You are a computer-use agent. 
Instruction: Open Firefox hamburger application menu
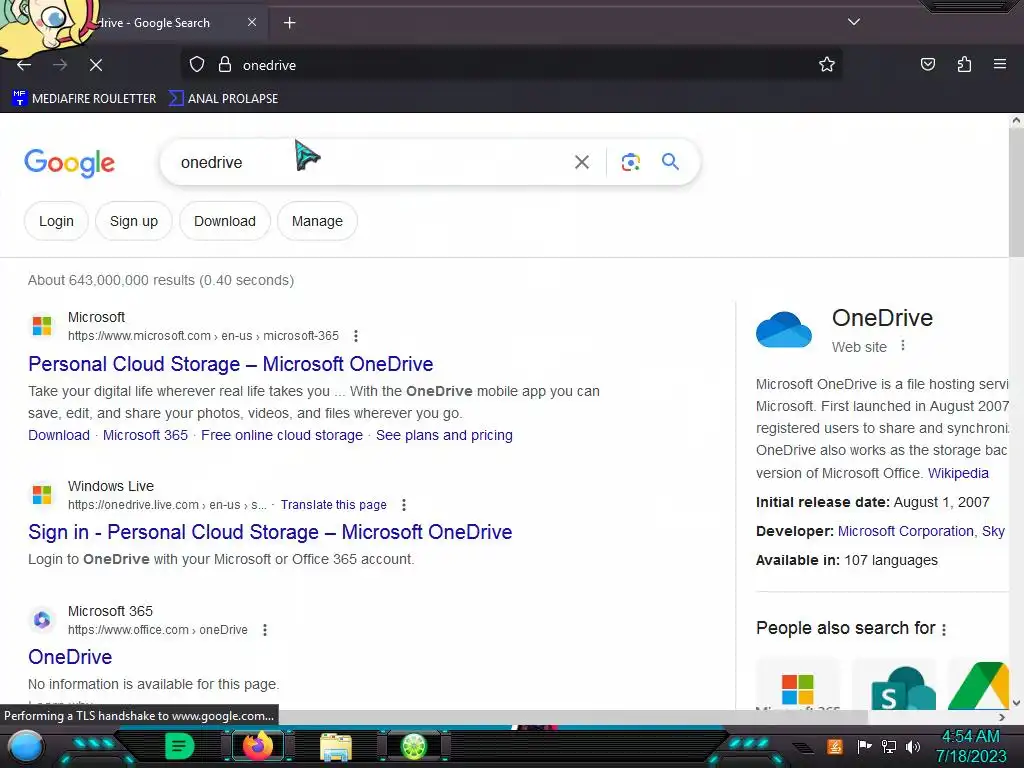(1000, 64)
